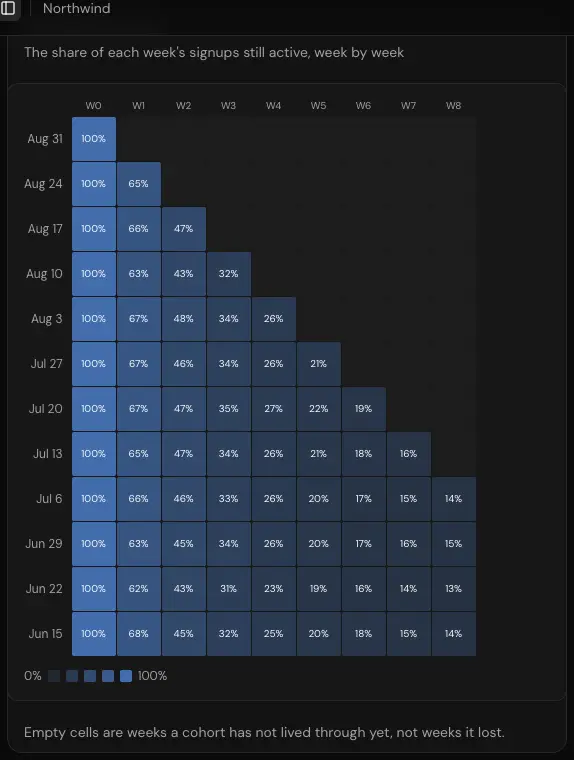The image size is (574, 760).
Task: Click the Jul 27 W5 21% cell
Action: (x=319, y=364)
